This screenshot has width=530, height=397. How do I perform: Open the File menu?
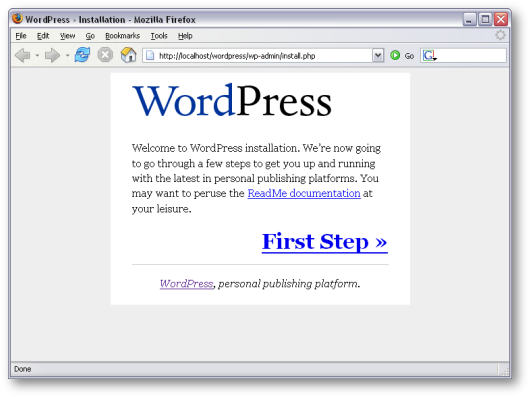click(21, 36)
